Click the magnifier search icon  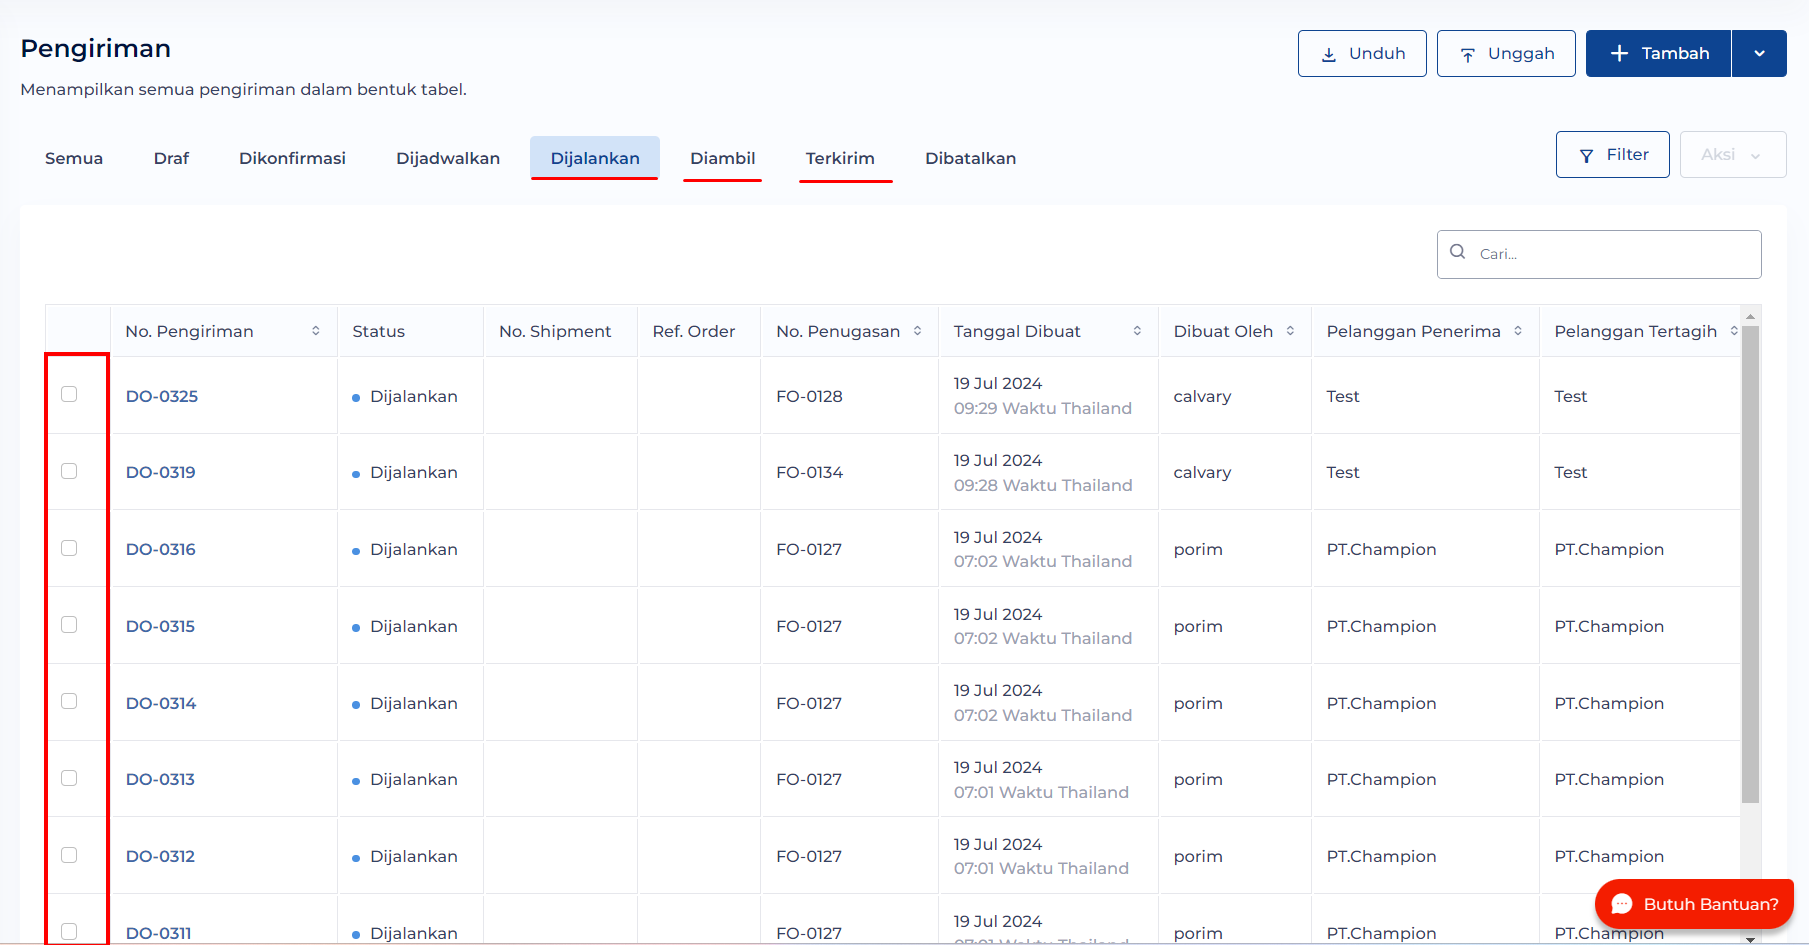(x=1458, y=253)
